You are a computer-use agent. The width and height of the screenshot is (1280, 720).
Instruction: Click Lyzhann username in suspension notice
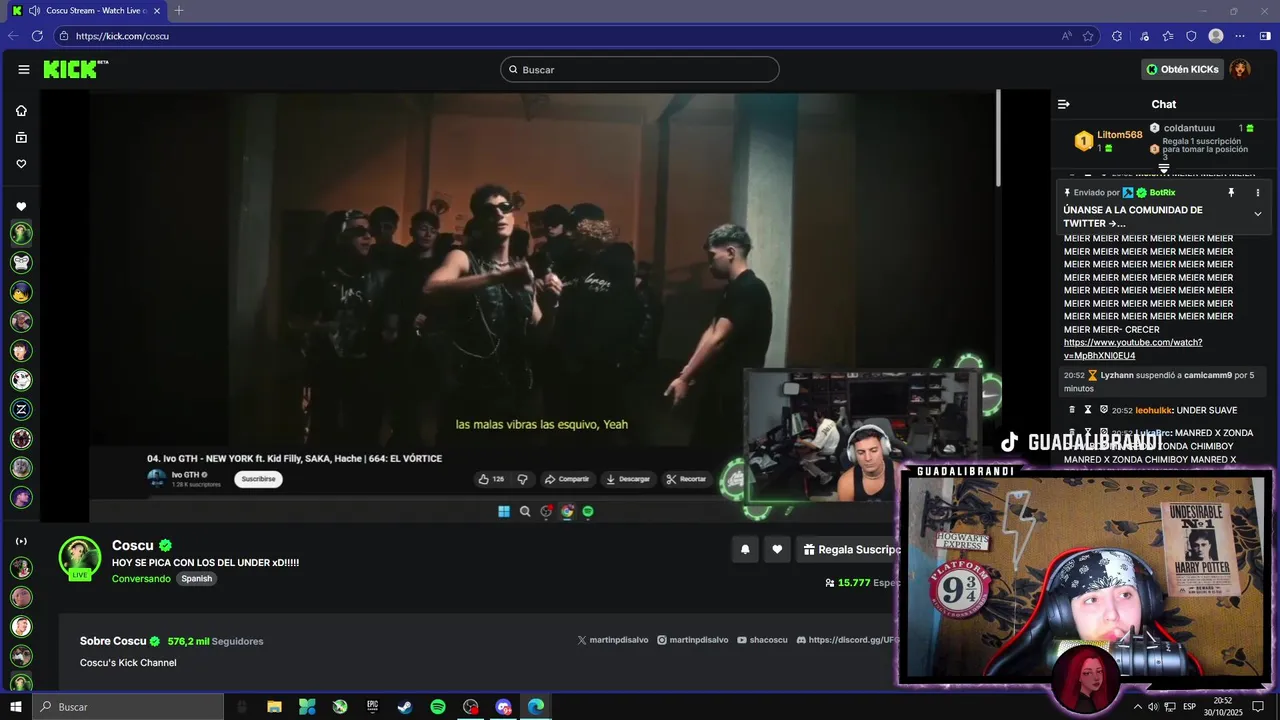1118,375
